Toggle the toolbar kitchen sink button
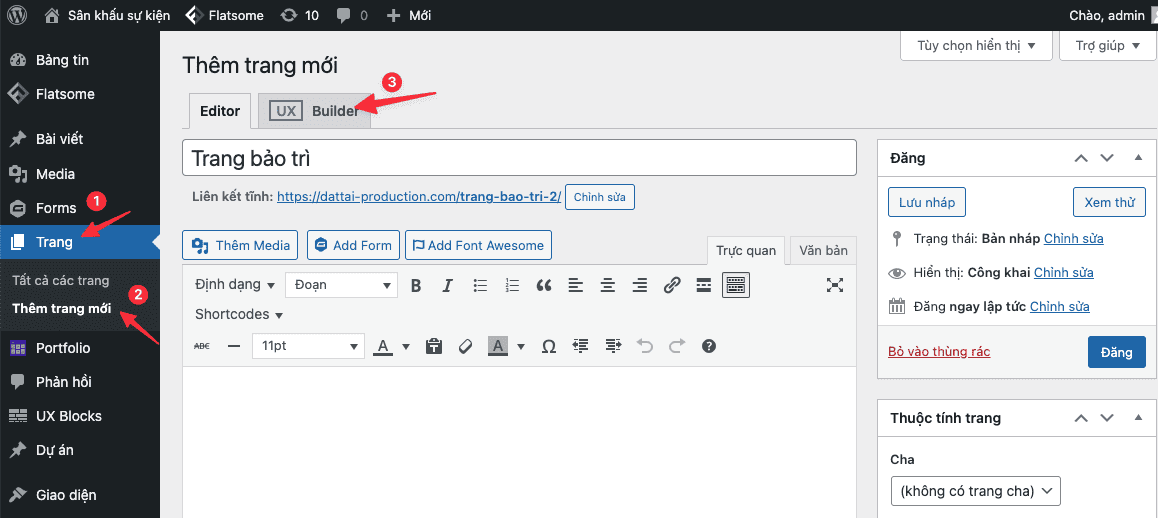1158x518 pixels. [736, 285]
